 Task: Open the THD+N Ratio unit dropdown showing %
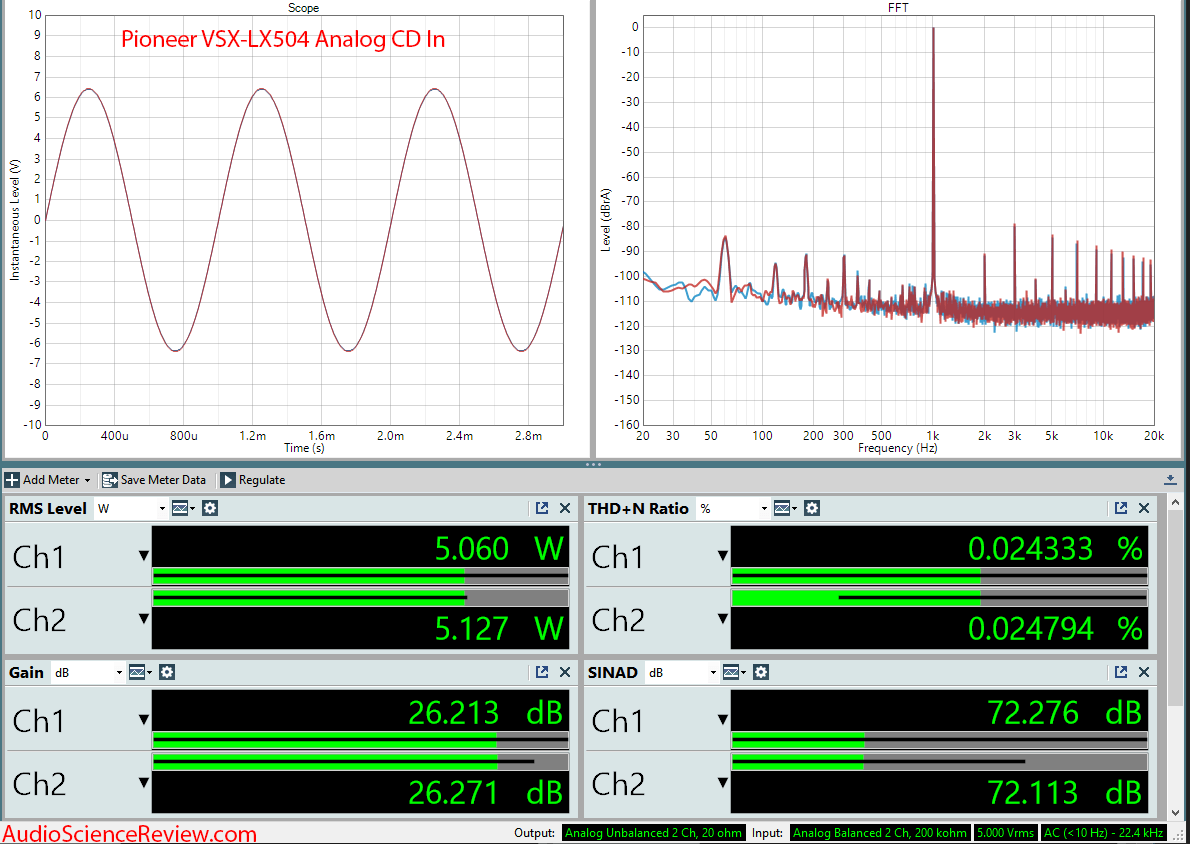(x=732, y=509)
